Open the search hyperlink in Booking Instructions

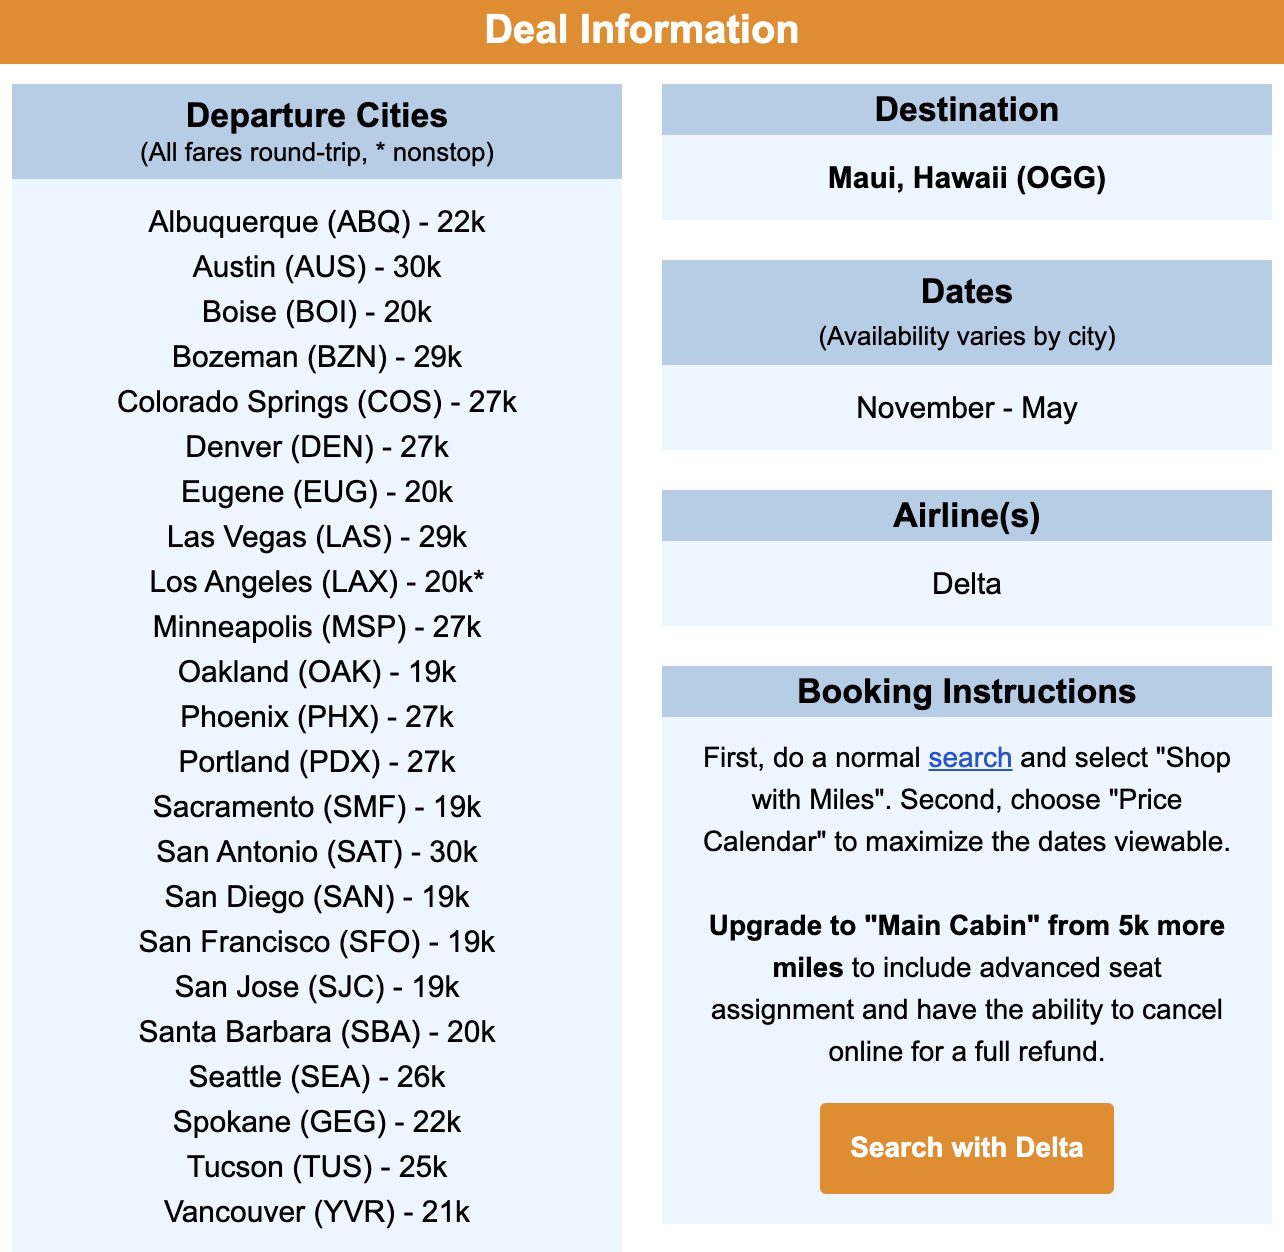click(969, 758)
